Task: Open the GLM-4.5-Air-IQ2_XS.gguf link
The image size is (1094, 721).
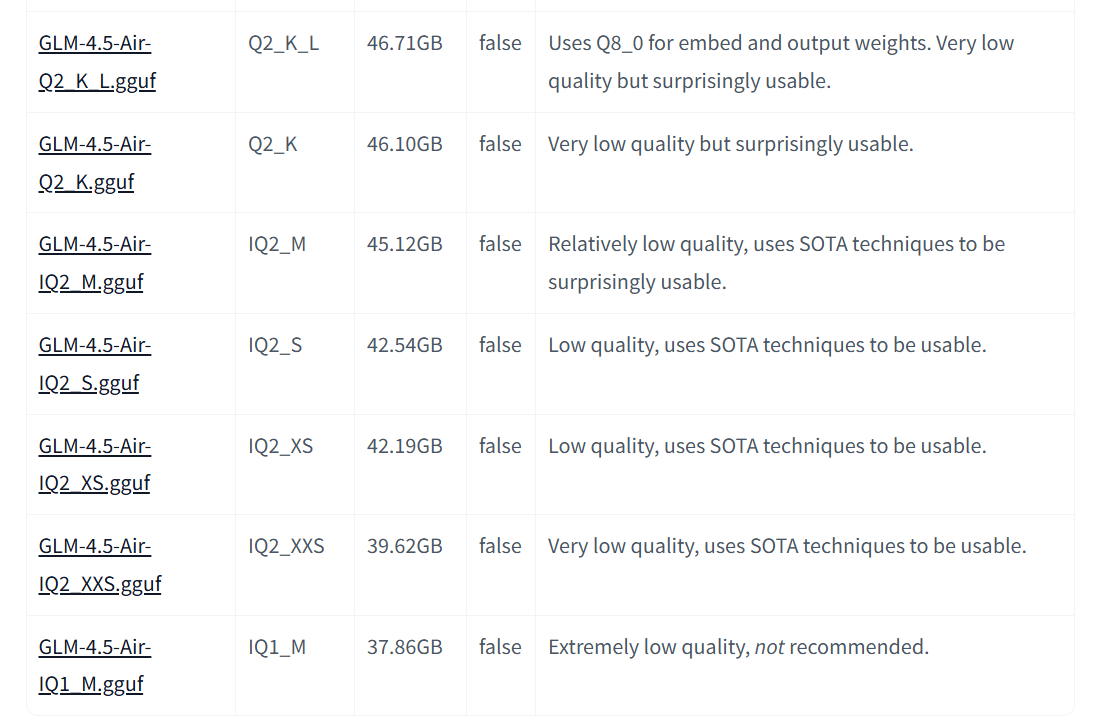Action: 94,465
